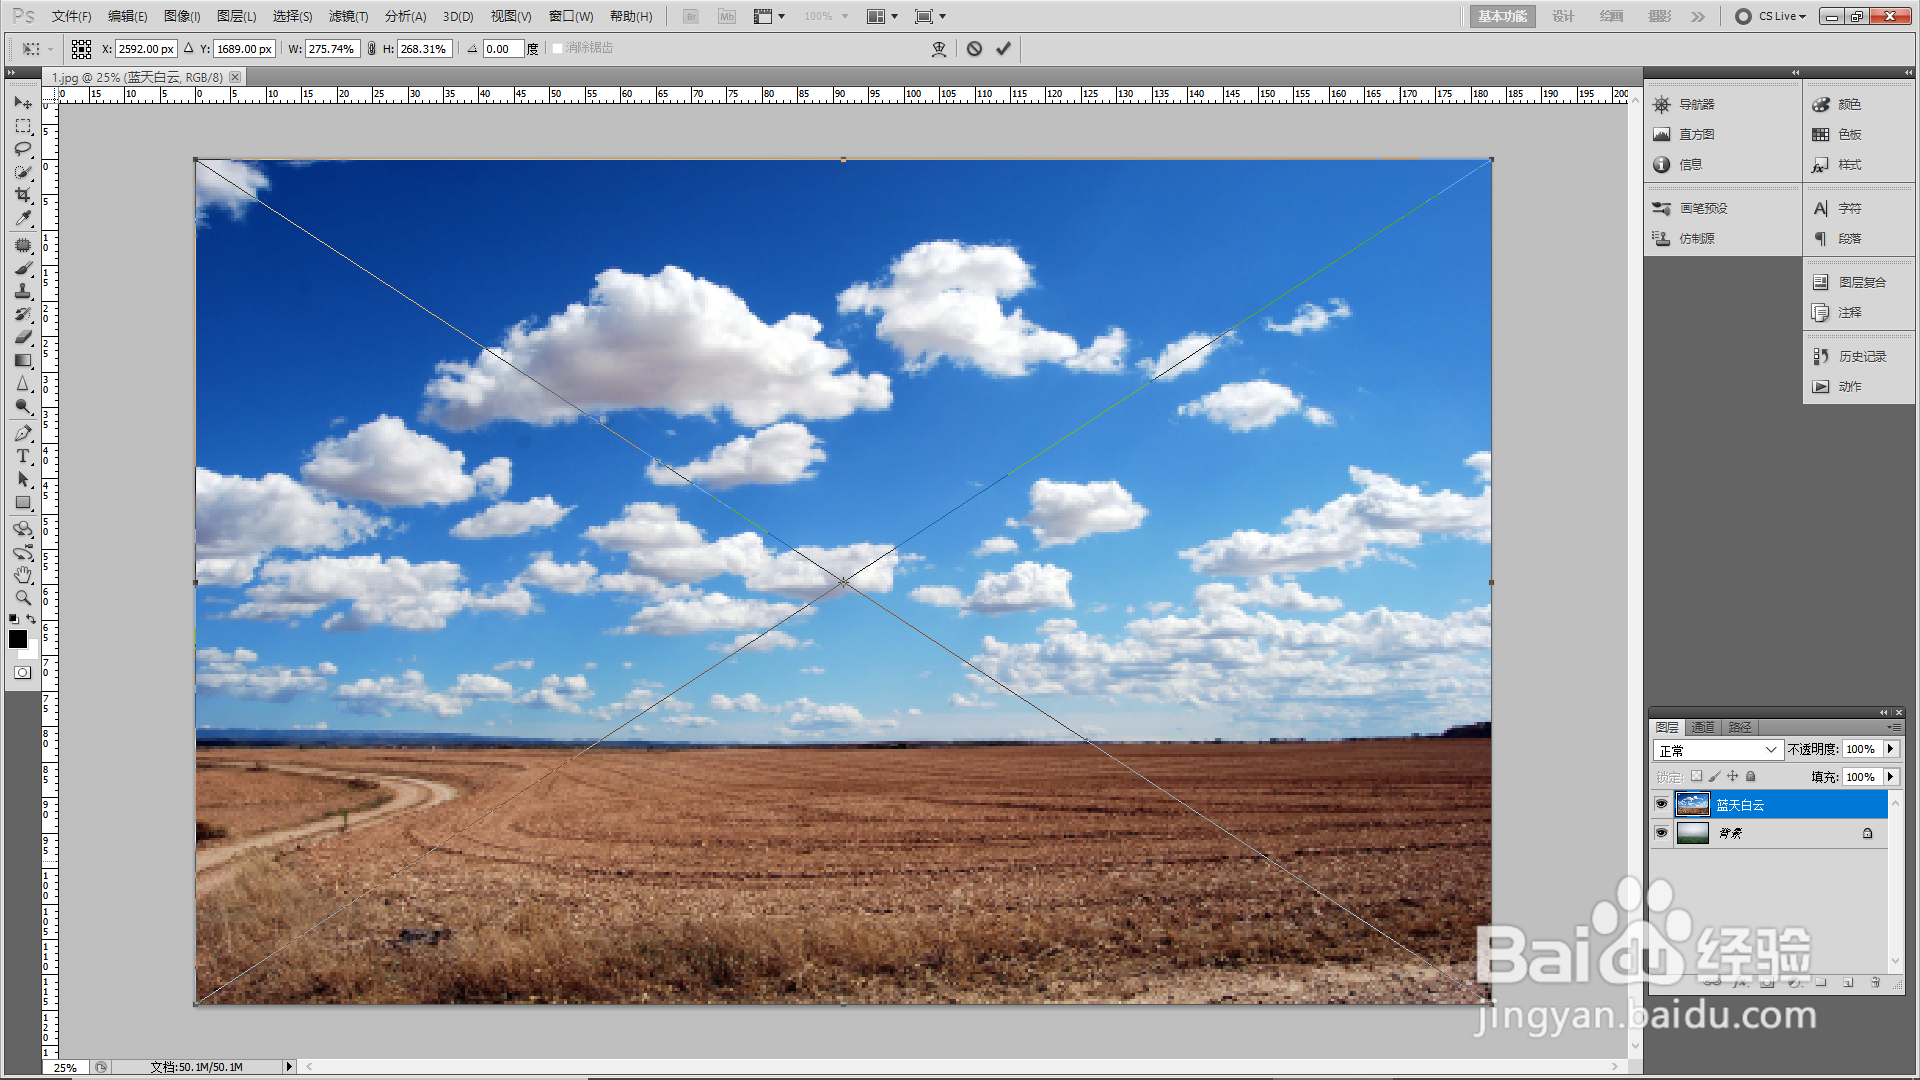Click the foreground color swatch
Screen dimensions: 1920x1080
point(17,639)
